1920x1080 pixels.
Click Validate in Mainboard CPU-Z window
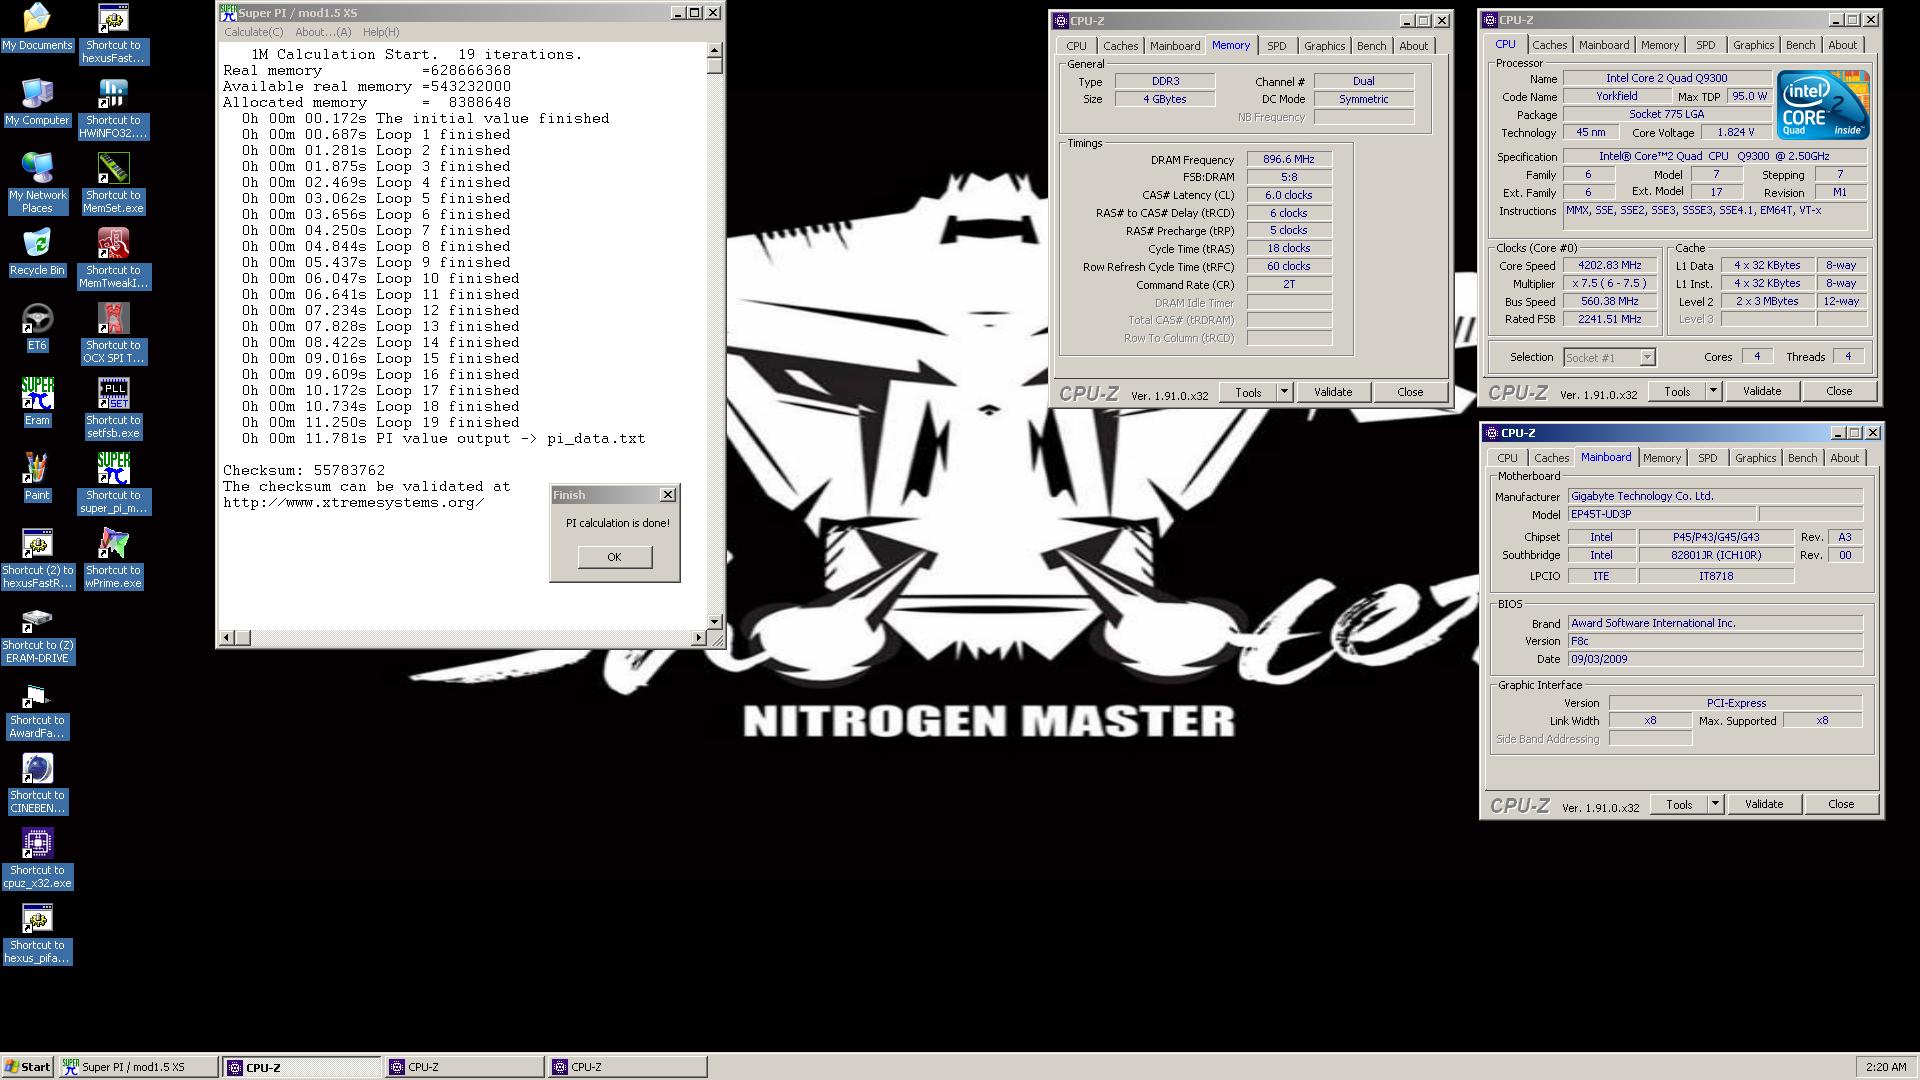(x=1763, y=804)
